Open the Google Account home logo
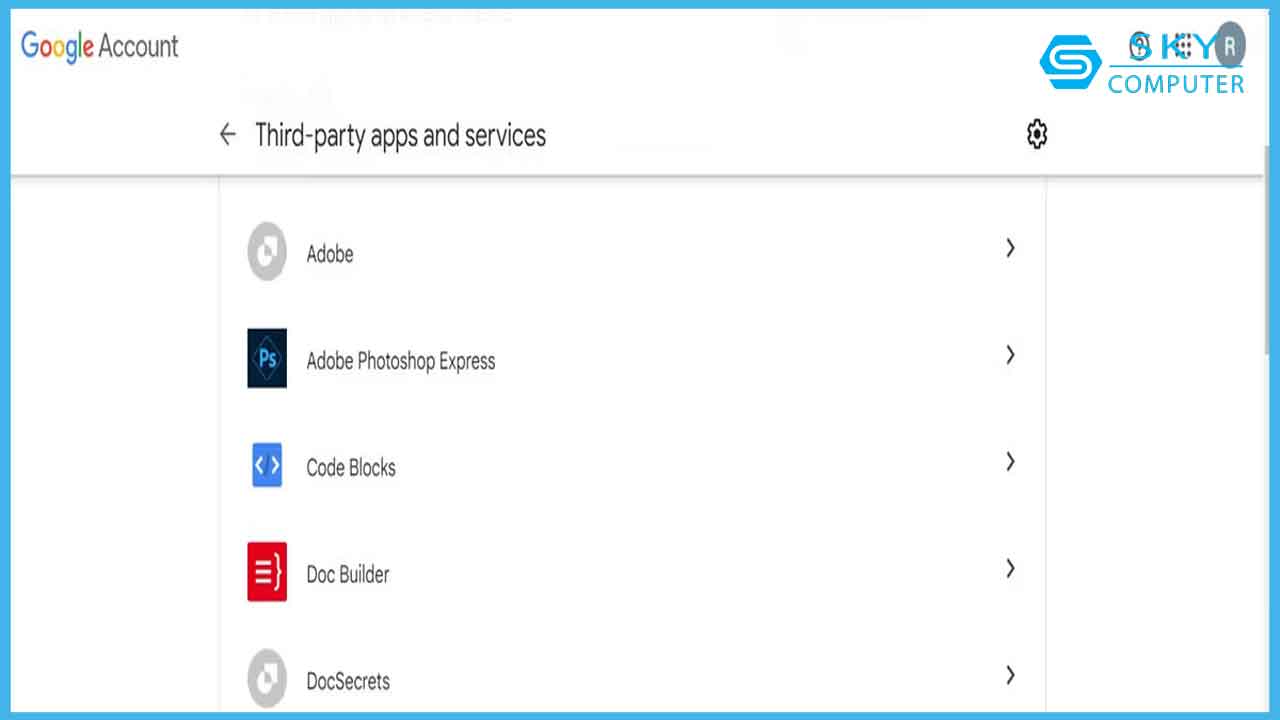This screenshot has height=720, width=1280. click(100, 46)
